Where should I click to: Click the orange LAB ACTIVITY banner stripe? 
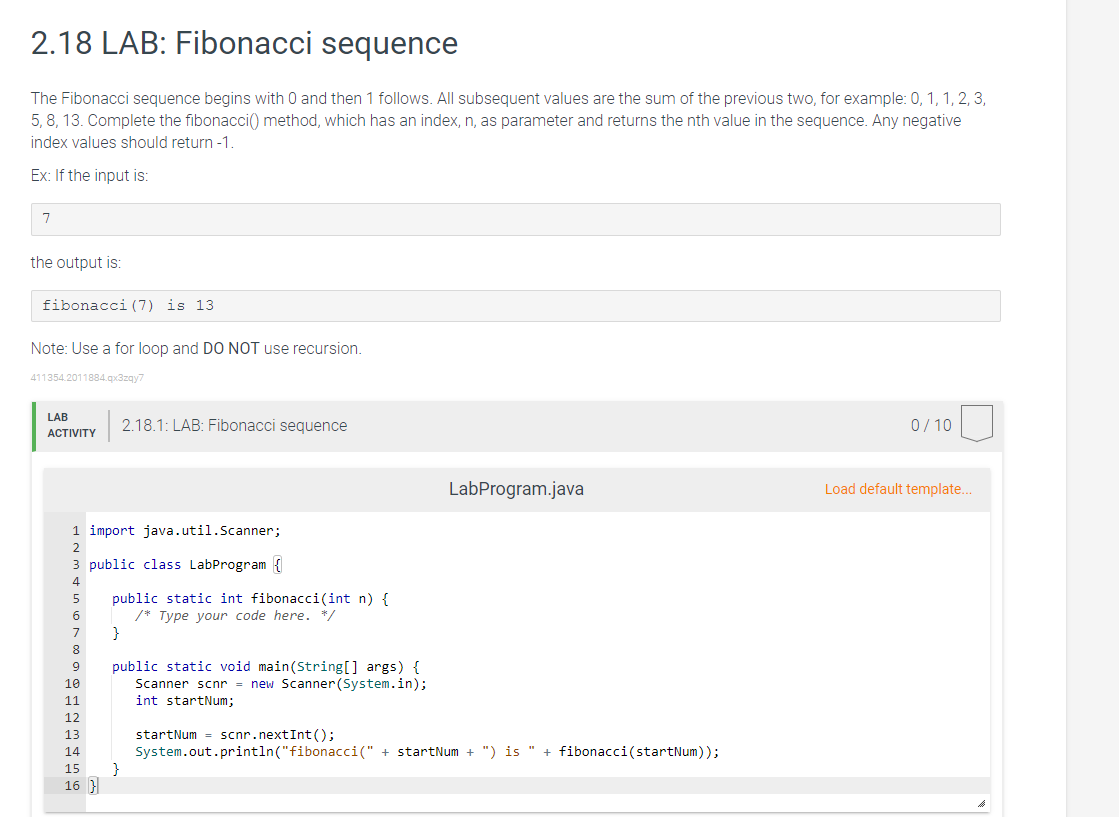coord(35,426)
